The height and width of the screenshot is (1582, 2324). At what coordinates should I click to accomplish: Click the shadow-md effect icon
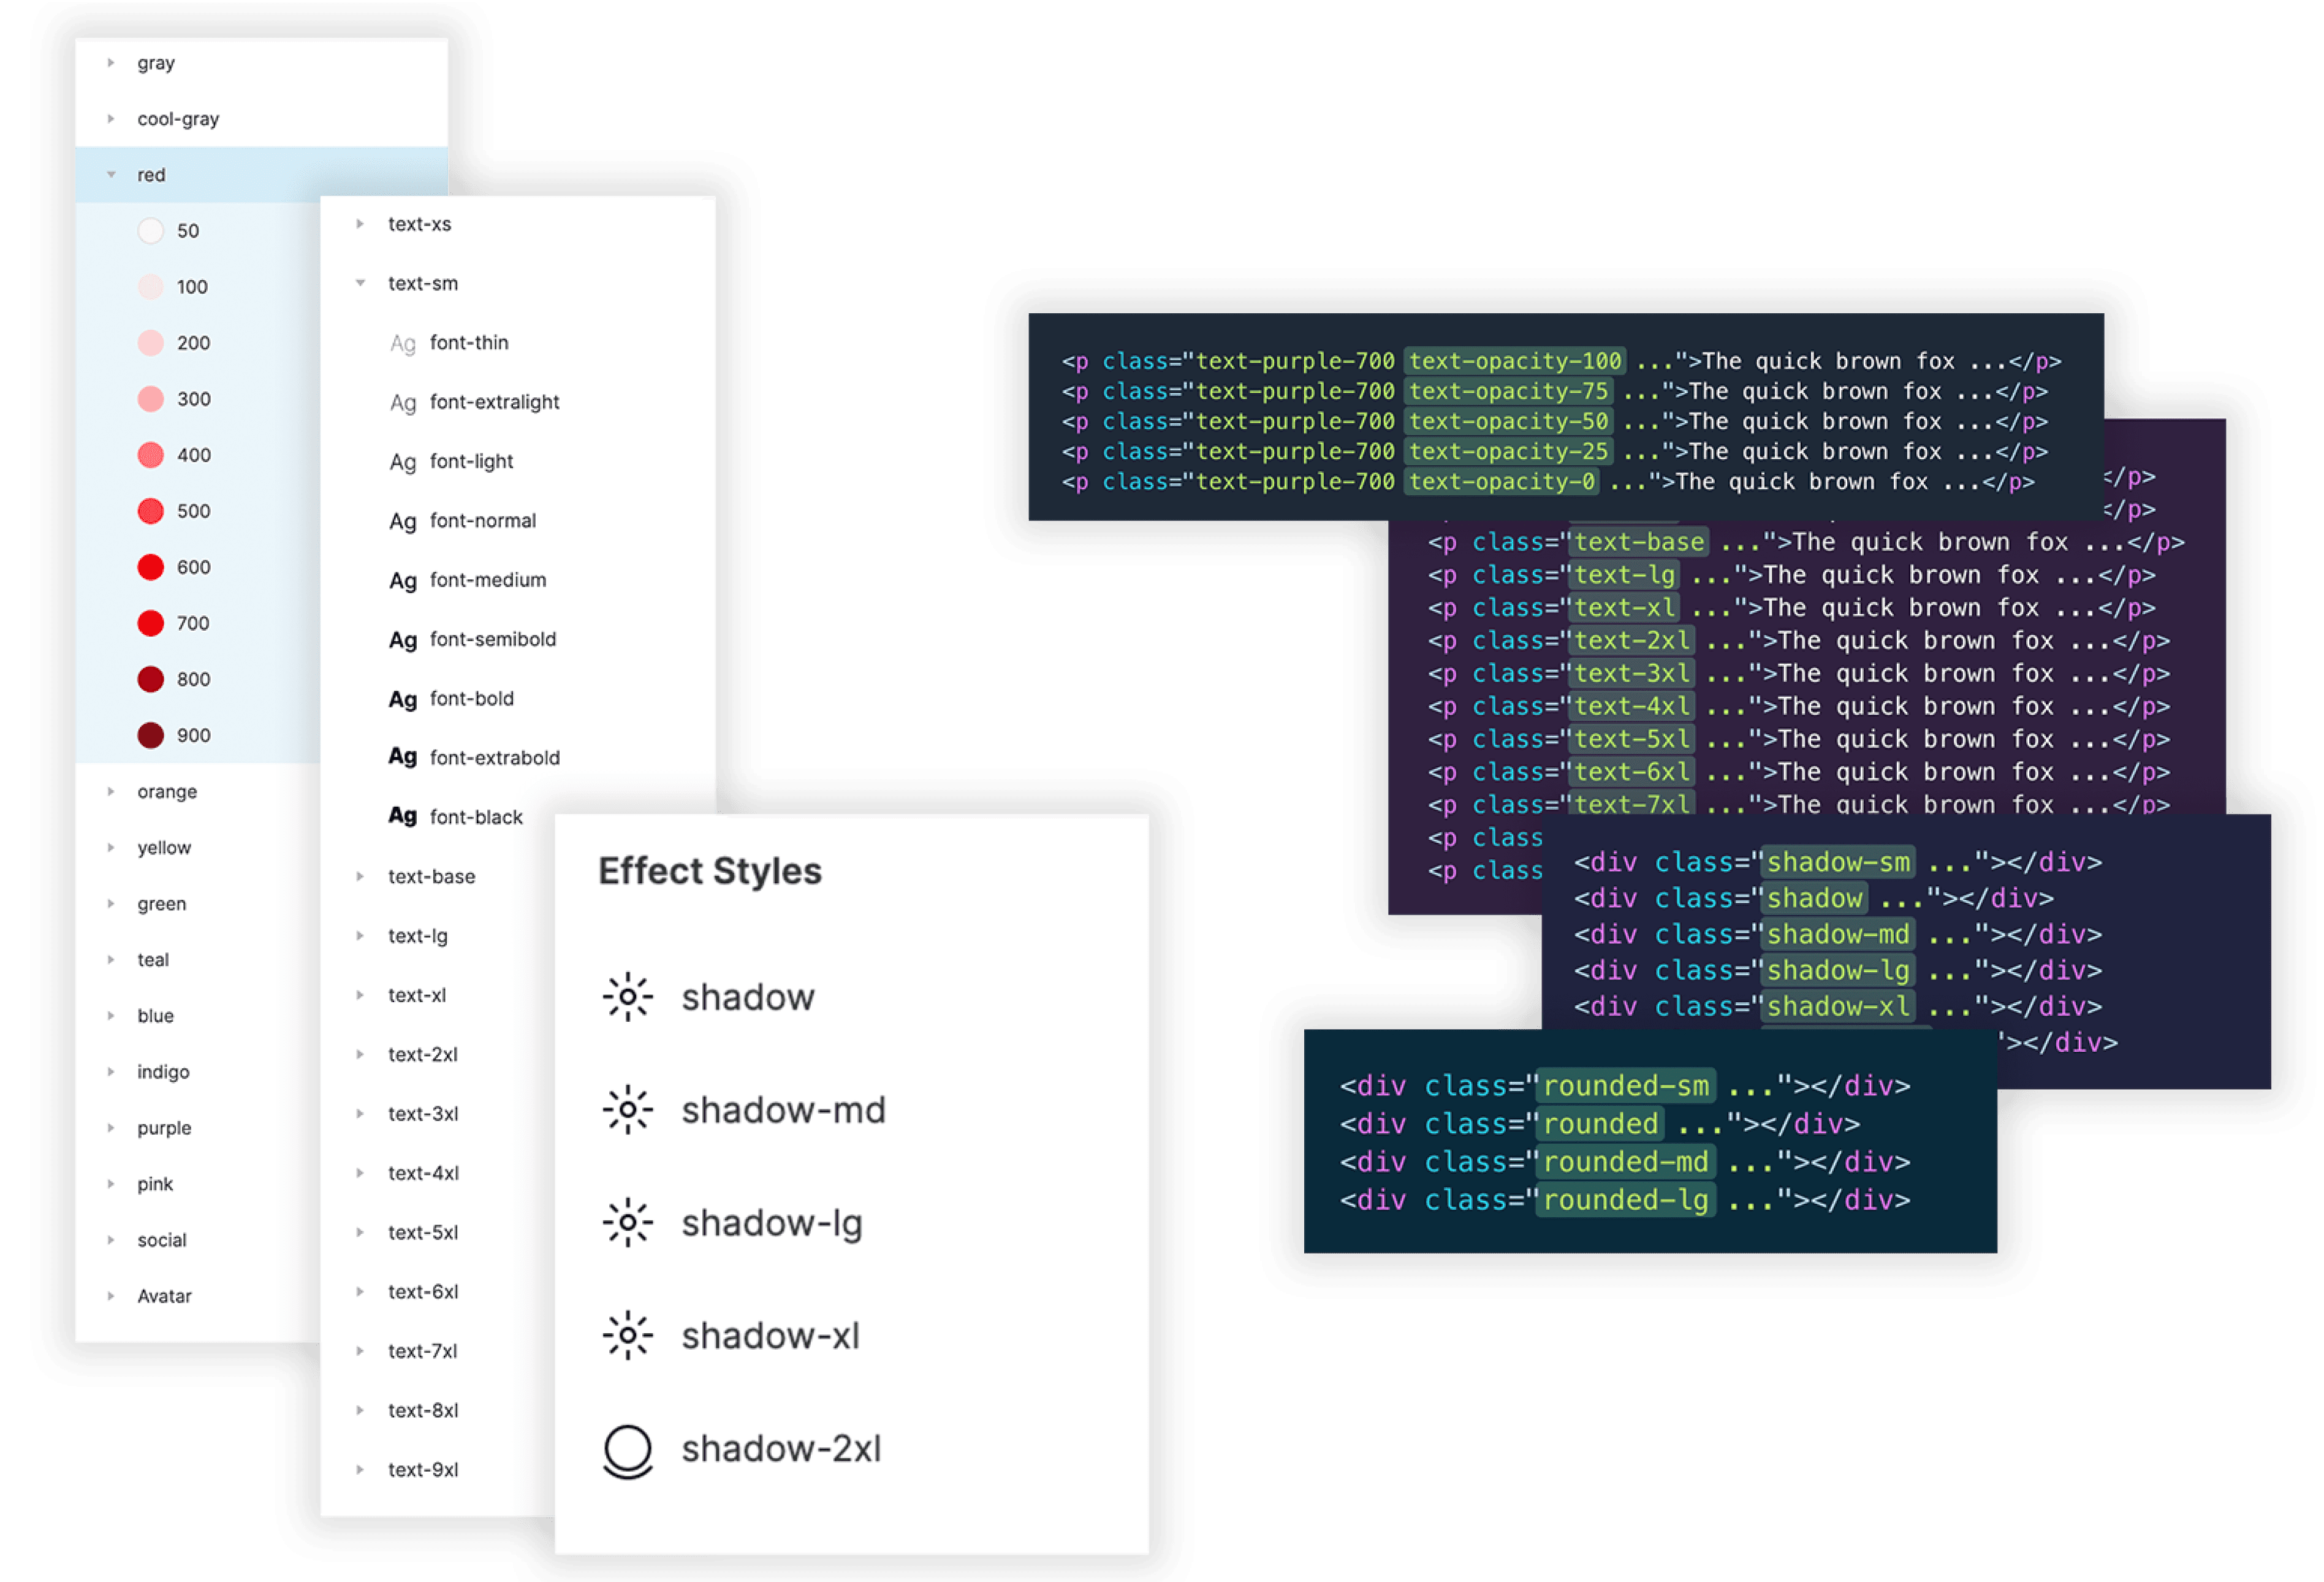coord(627,1110)
